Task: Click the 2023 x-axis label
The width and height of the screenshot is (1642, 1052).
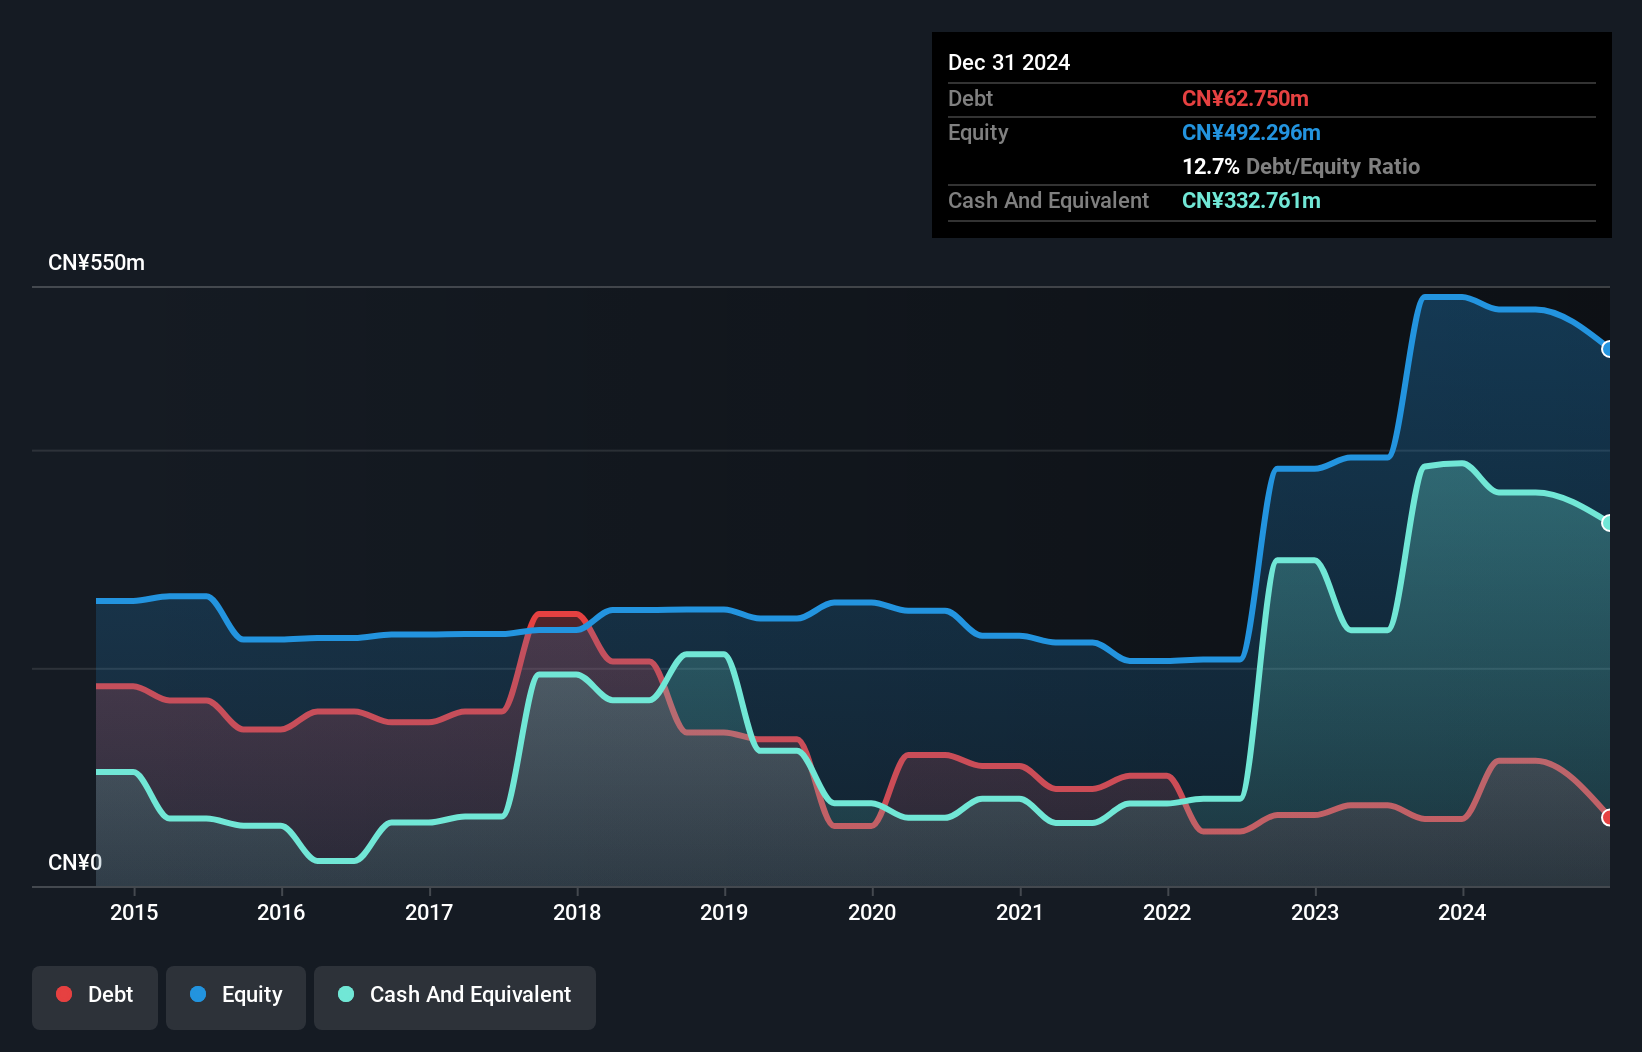Action: click(x=1315, y=912)
